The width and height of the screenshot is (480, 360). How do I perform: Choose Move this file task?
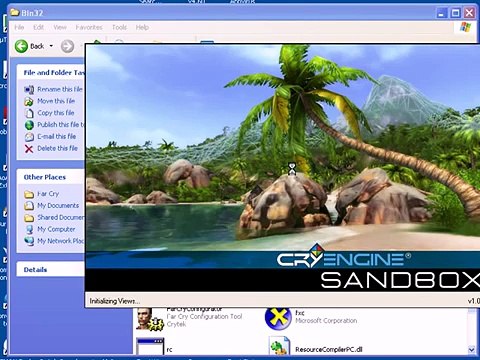[56, 101]
